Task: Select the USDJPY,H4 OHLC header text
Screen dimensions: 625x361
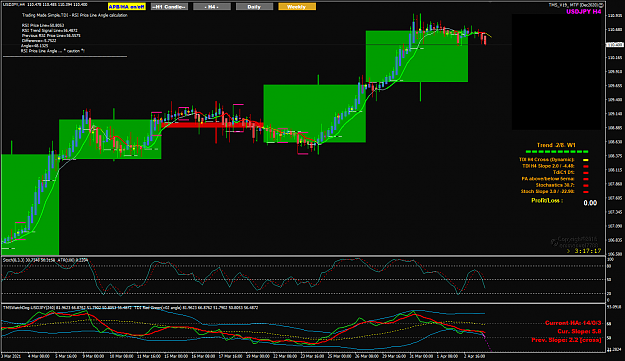Action: pyautogui.click(x=45, y=4)
